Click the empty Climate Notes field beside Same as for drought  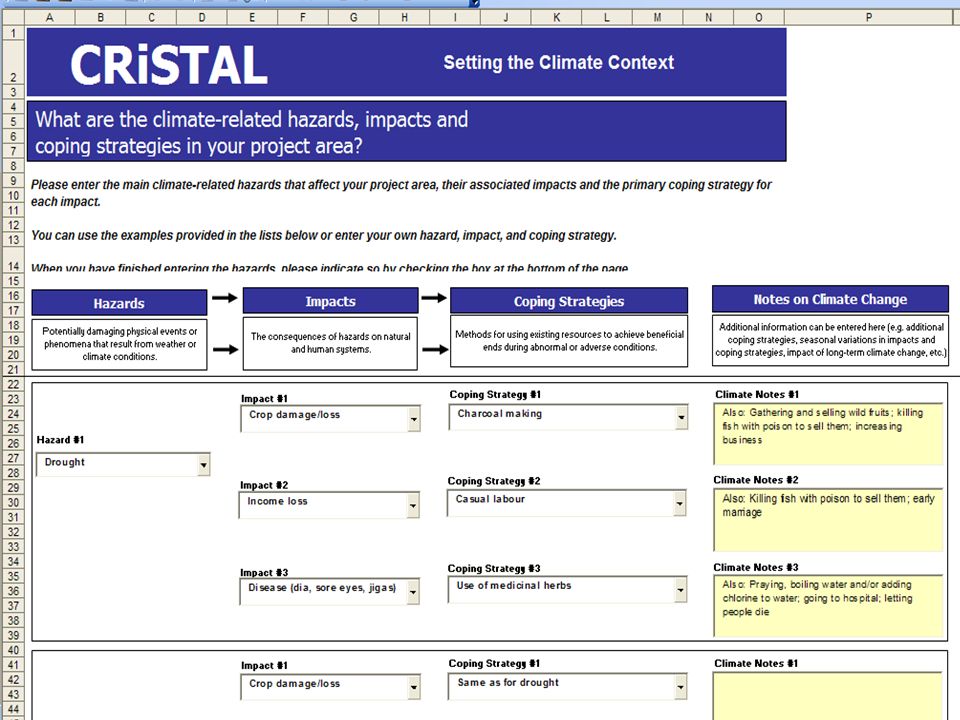pyautogui.click(x=828, y=697)
